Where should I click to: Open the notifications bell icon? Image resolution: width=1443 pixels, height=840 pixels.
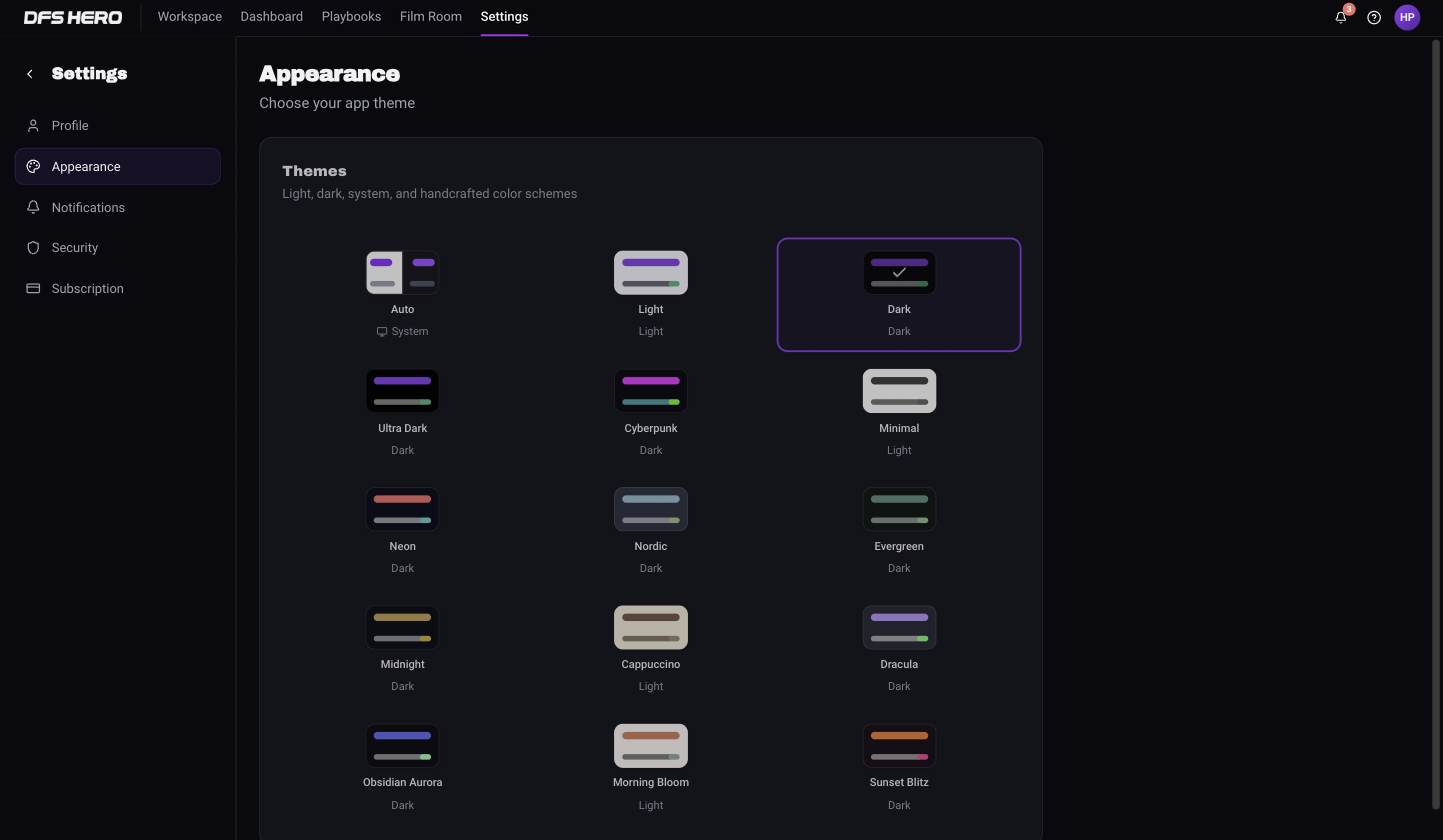(x=1341, y=17)
